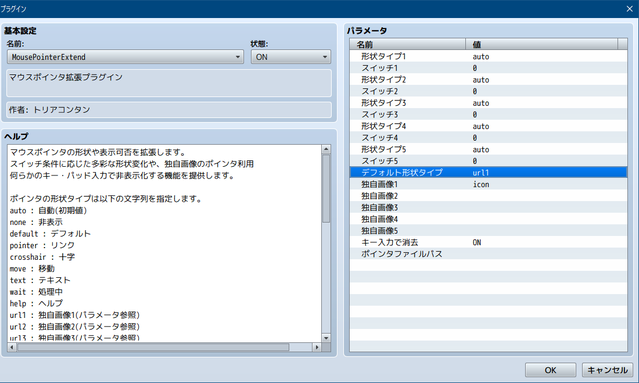Click the help horizontal scroll left arrow
The image size is (639, 383).
pos(12,347)
